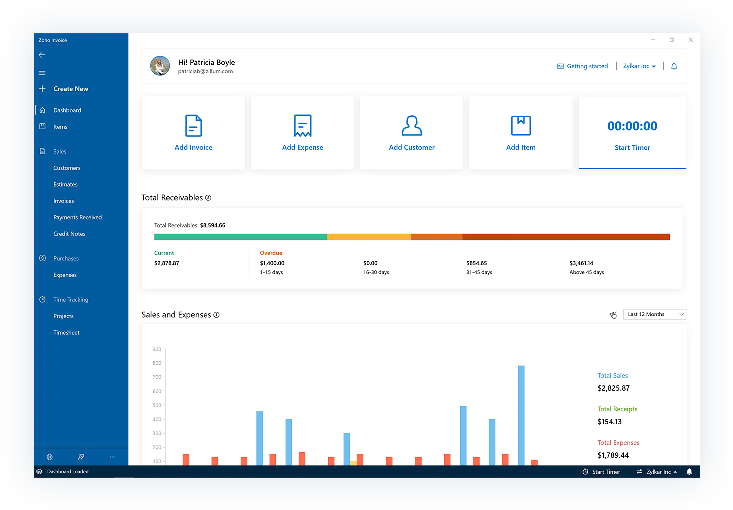
Task: Select Timesheet under Time Tracking
Action: click(x=66, y=332)
